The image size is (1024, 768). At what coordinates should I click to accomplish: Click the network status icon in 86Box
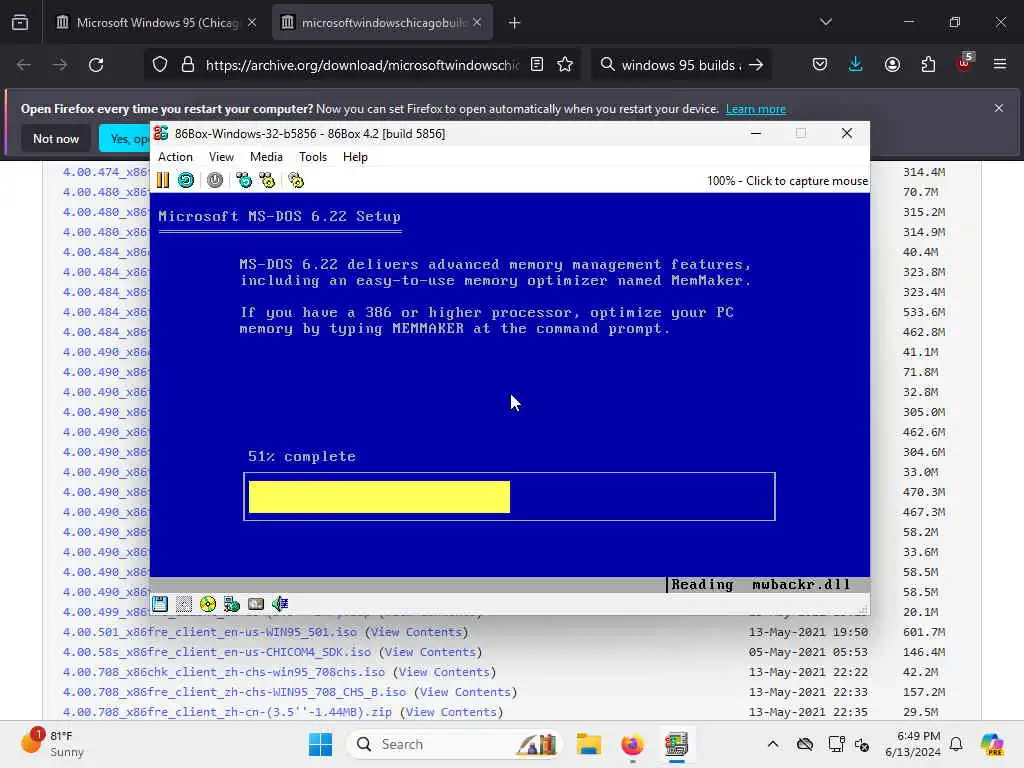click(x=232, y=604)
